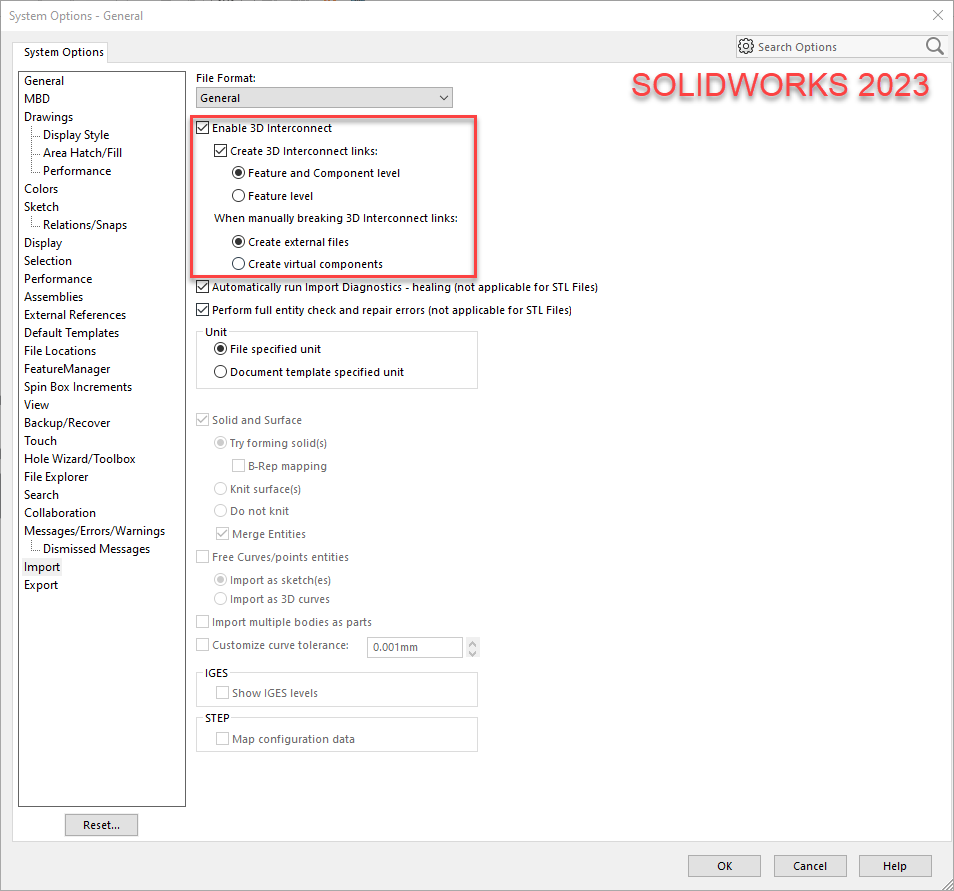
Task: Click the Help button
Action: (x=895, y=866)
